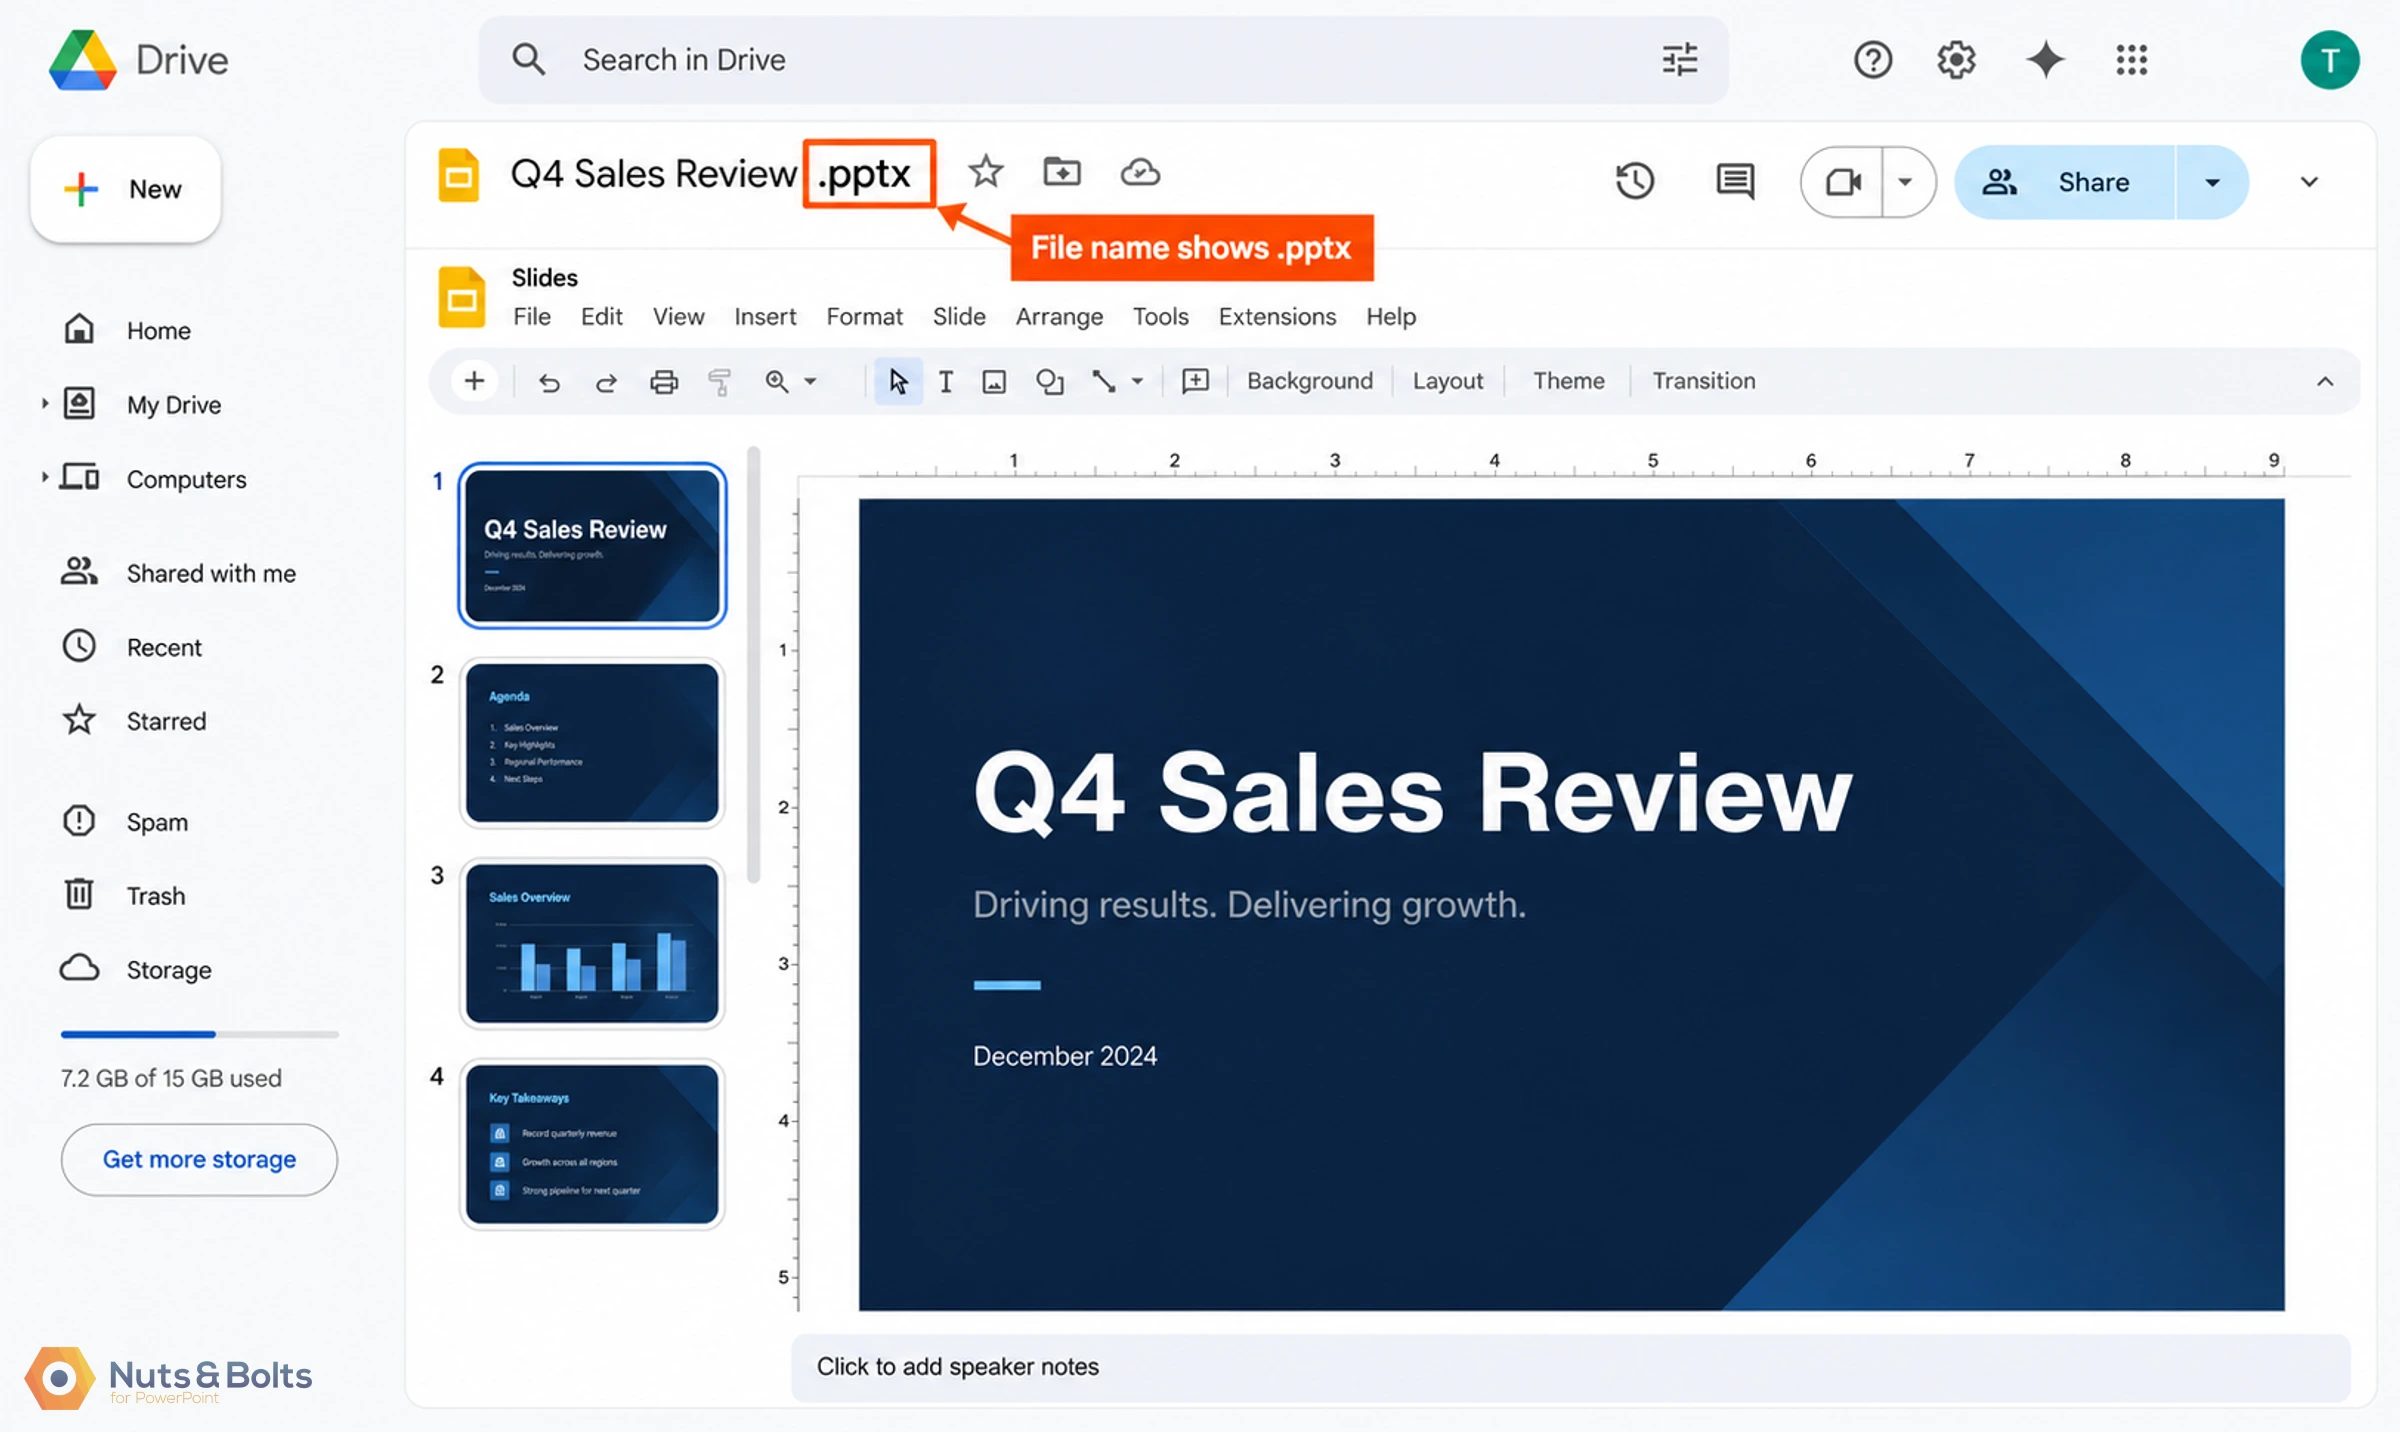The width and height of the screenshot is (2400, 1432).
Task: Click Get more storage
Action: pyautogui.click(x=199, y=1159)
